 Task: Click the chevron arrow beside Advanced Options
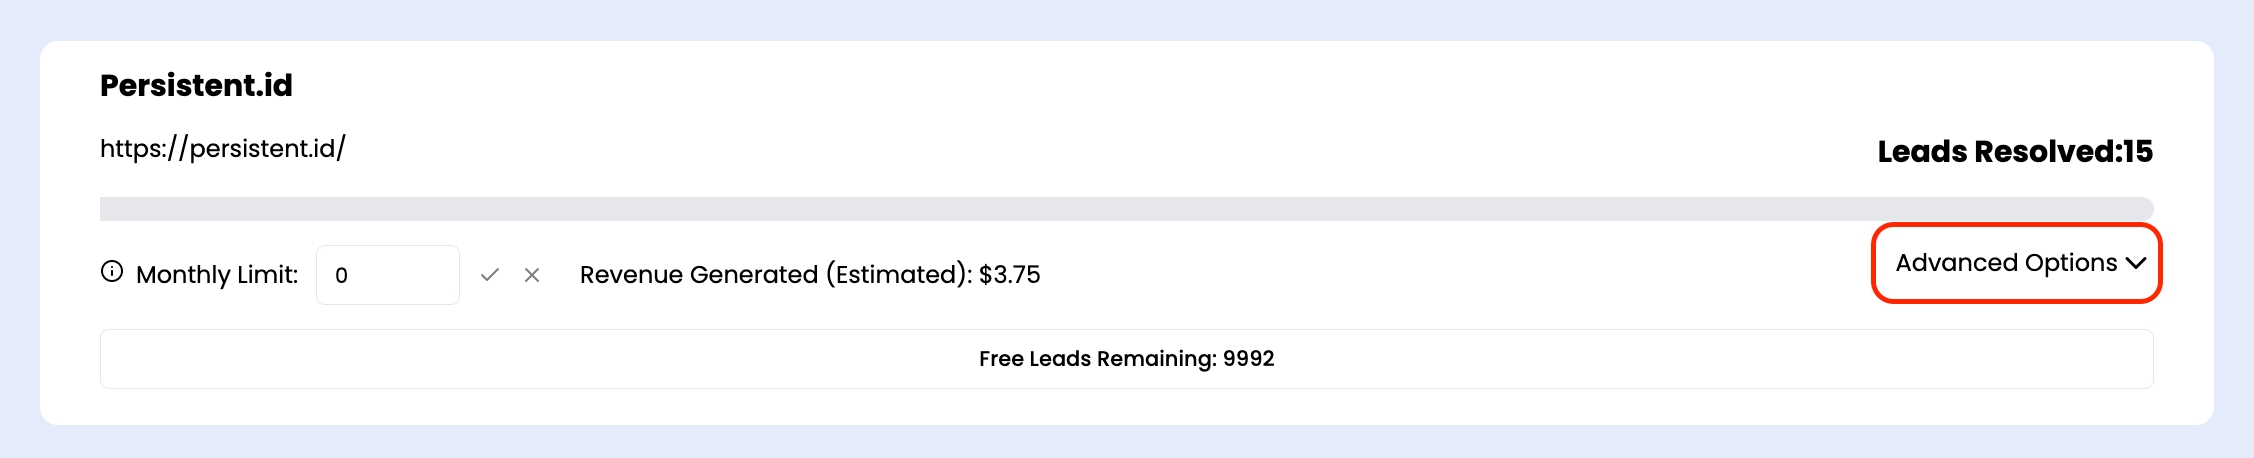[x=2136, y=263]
